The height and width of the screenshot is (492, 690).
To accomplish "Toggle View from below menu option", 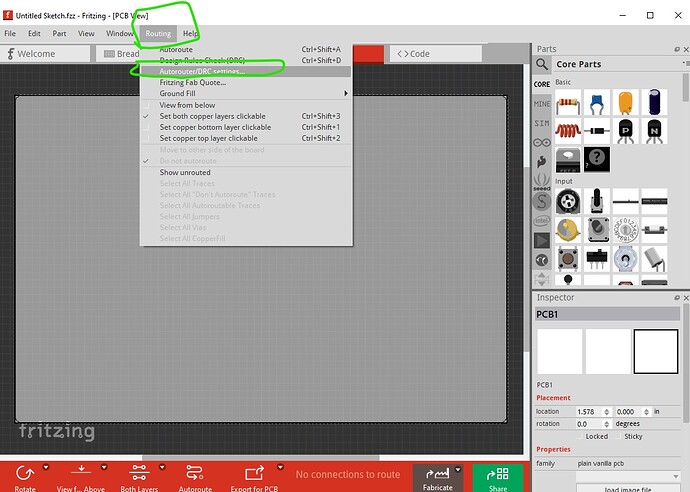I will click(246, 105).
